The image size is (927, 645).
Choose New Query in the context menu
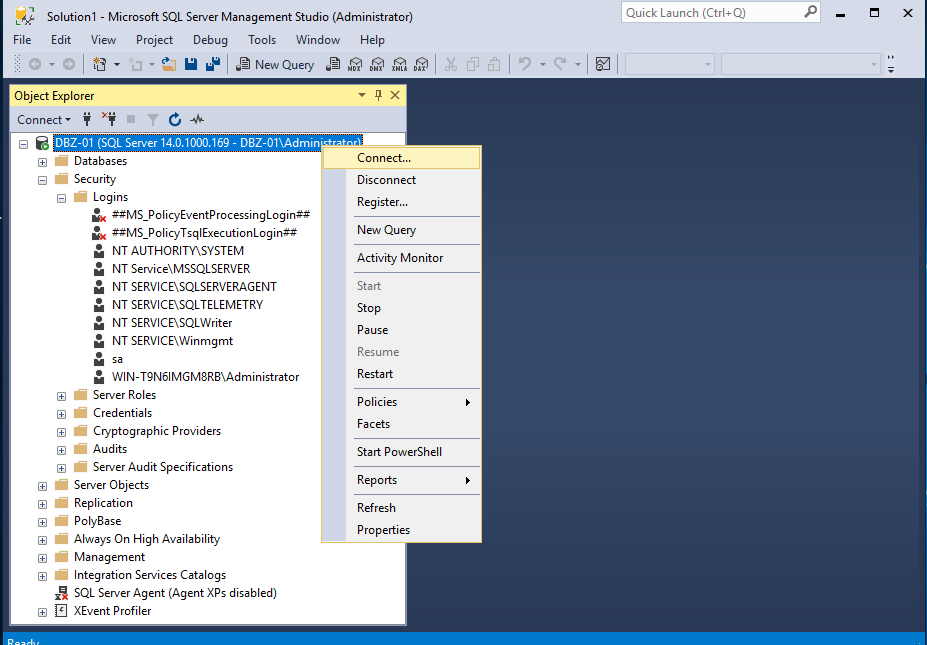point(401,230)
